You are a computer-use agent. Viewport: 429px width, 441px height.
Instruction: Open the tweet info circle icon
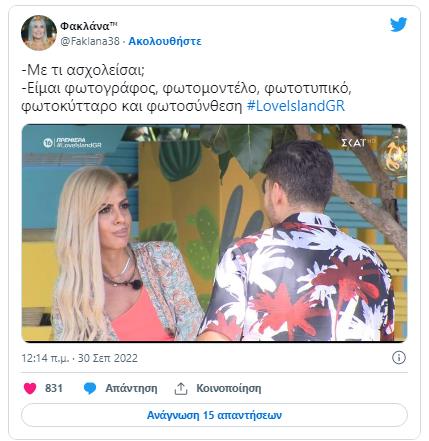[x=399, y=358]
